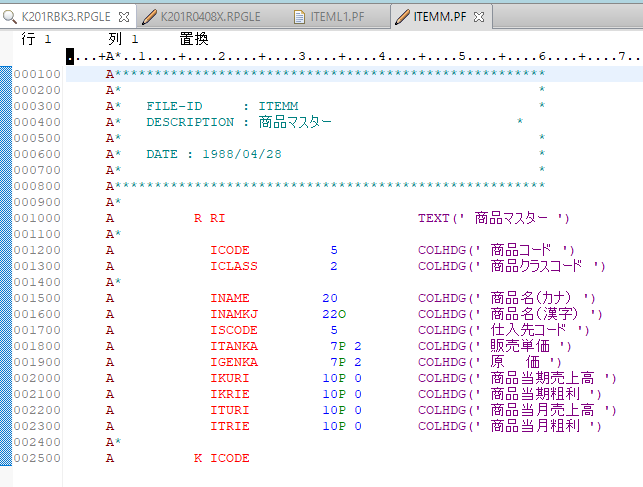Click the 22O length of INAMKJ
The width and height of the screenshot is (643, 487).
334,314
